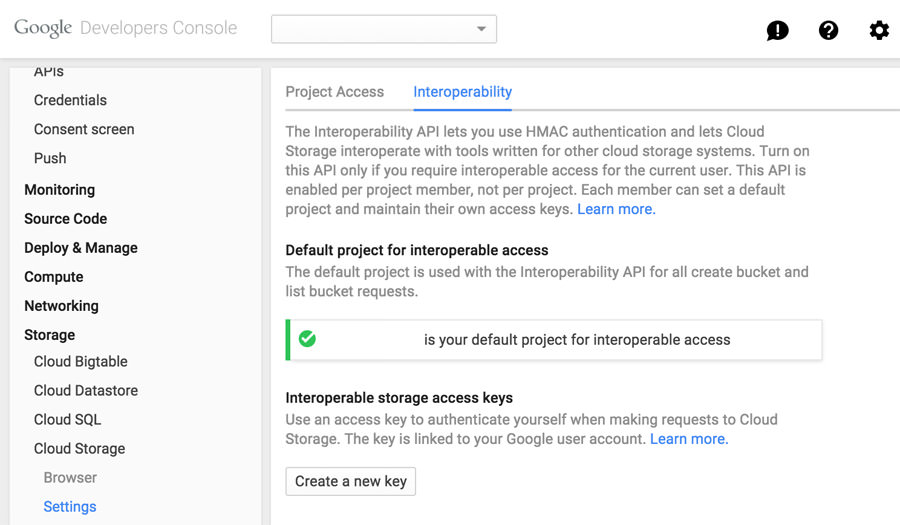Expand the Storage section in sidebar
Screen dimensions: 900x525
[49, 335]
